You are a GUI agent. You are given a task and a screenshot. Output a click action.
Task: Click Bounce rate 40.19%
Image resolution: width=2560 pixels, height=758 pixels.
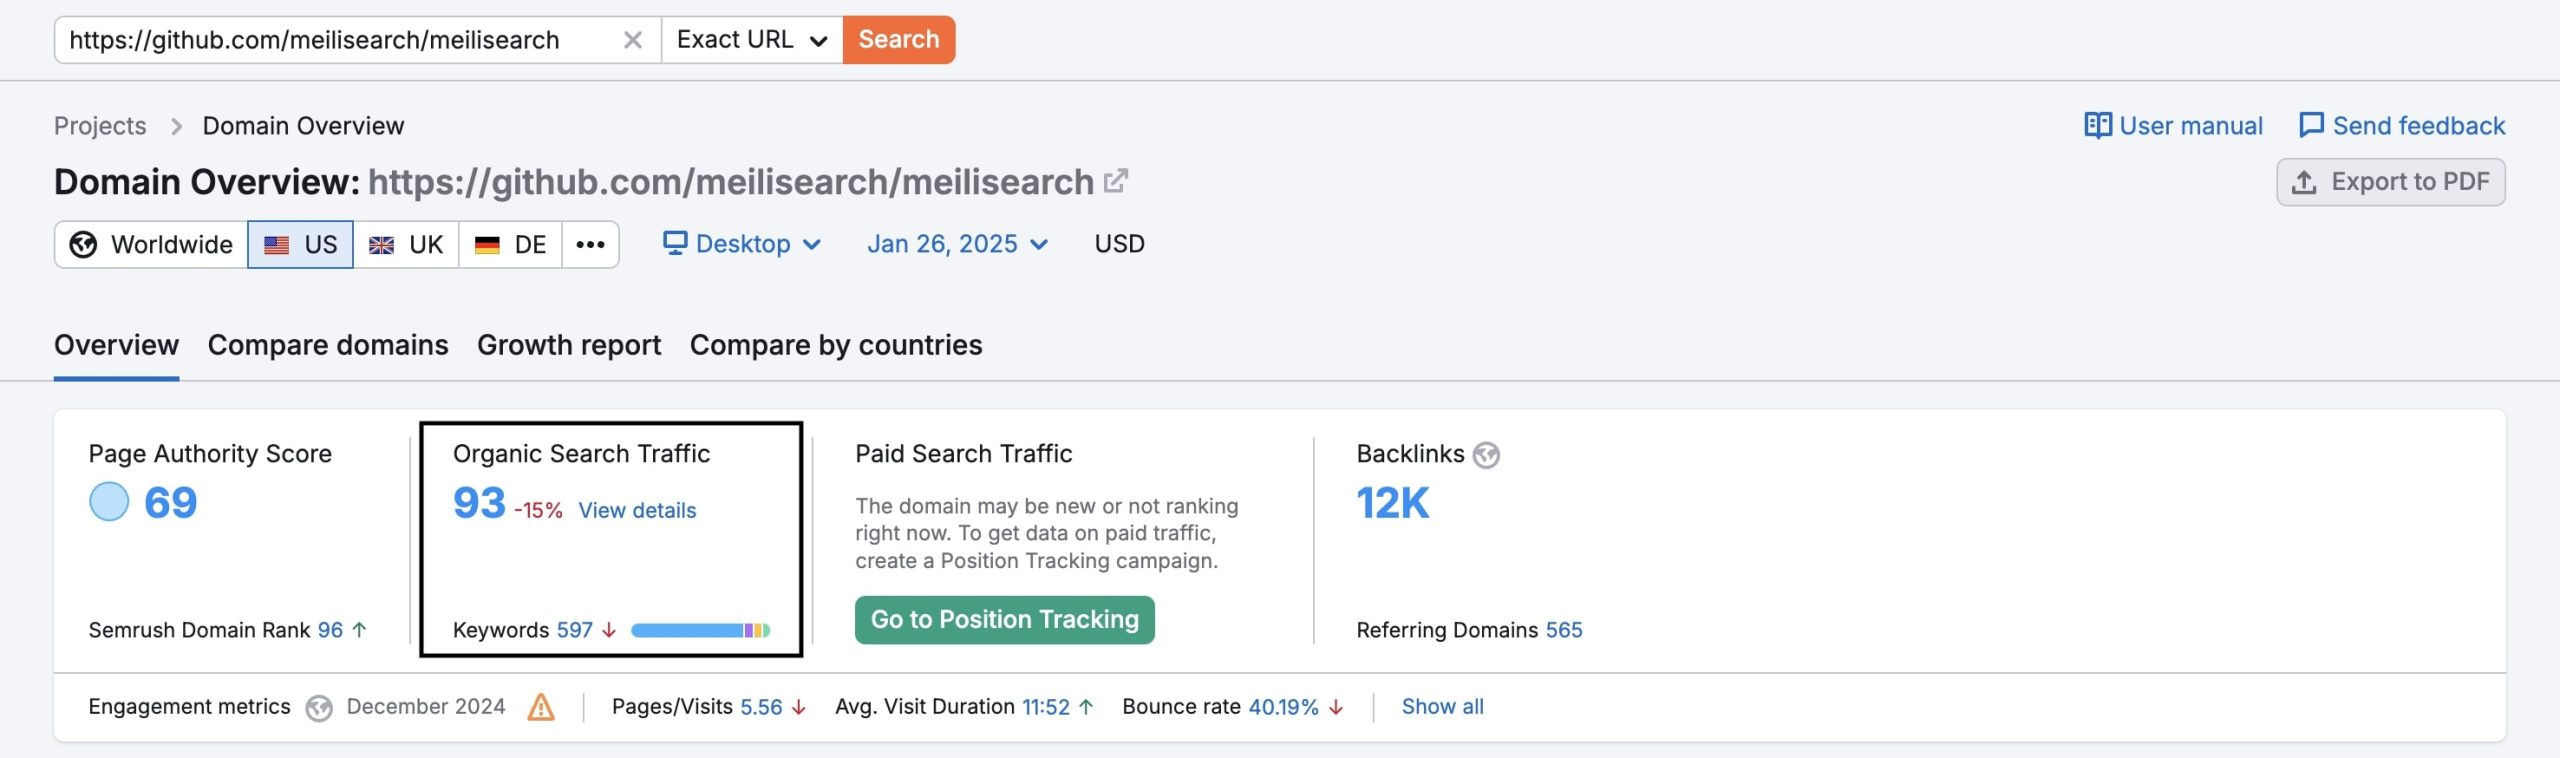1283,707
